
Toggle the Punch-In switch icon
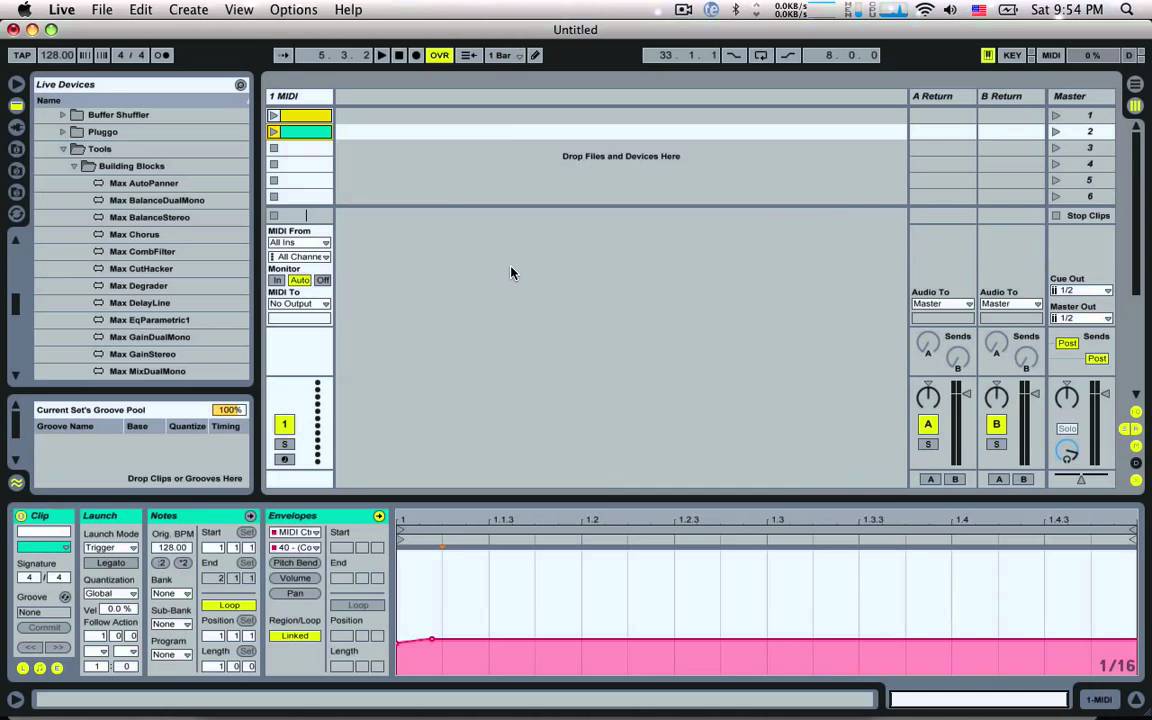733,55
